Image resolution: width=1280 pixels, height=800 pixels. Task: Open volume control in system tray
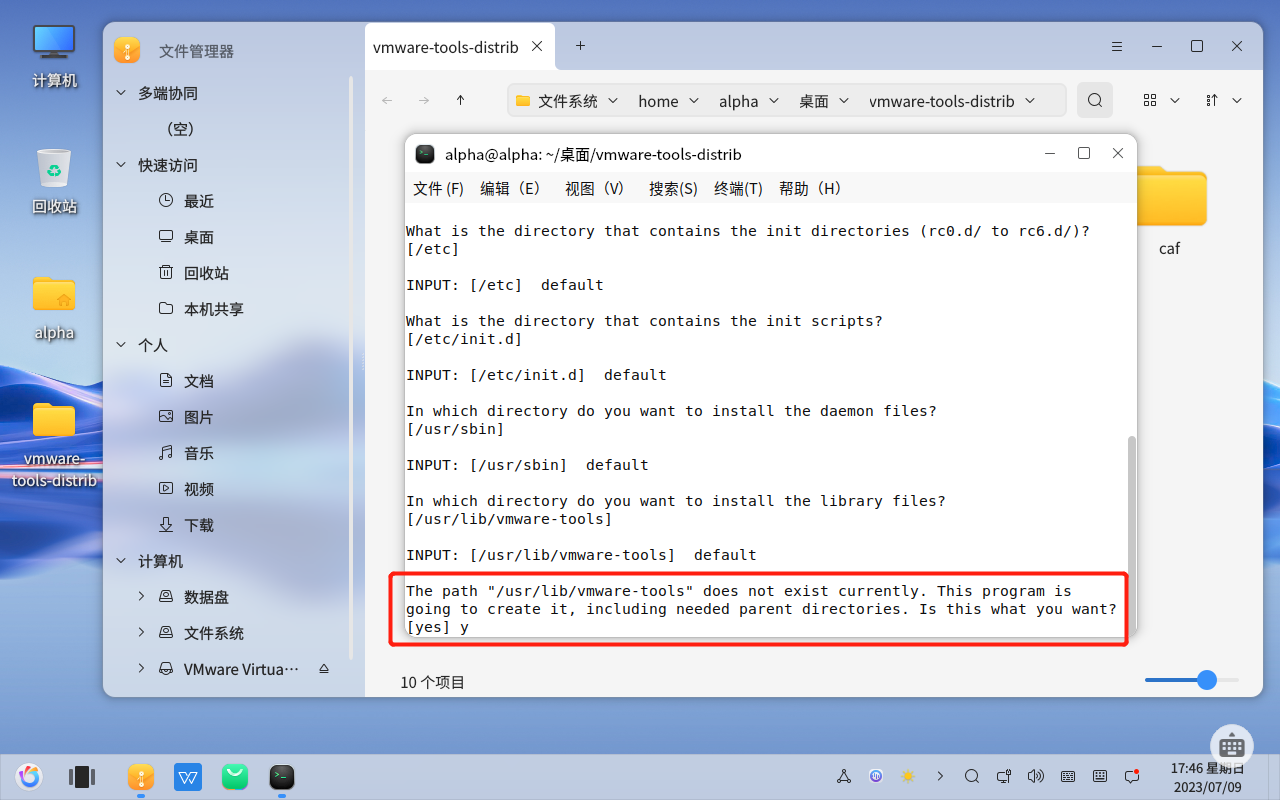1035,776
